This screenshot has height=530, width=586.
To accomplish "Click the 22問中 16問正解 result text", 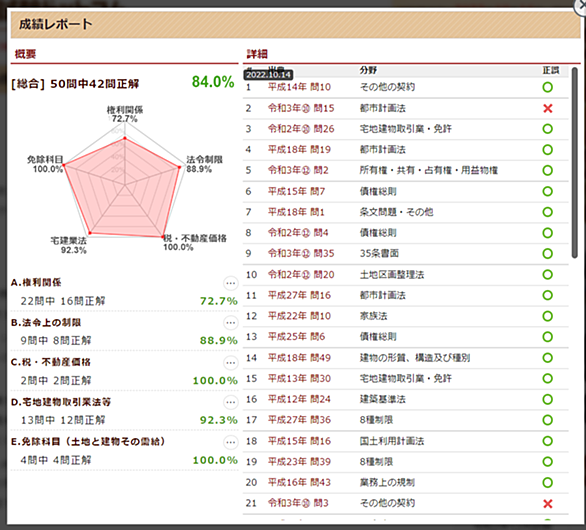I will click(x=63, y=301).
